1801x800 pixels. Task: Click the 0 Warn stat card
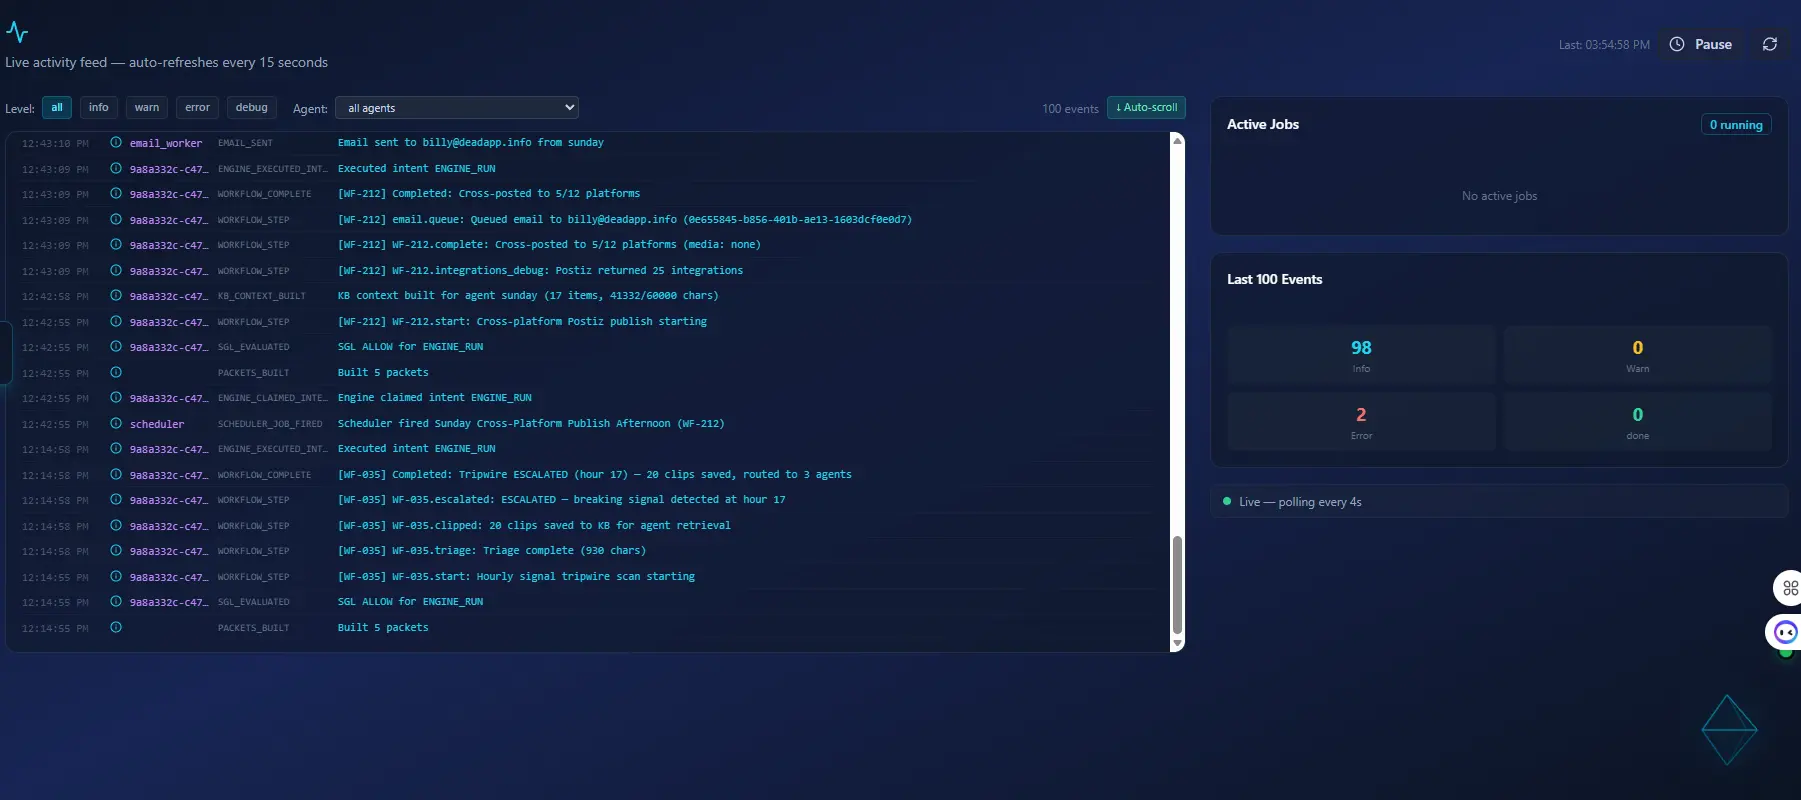pos(1637,355)
